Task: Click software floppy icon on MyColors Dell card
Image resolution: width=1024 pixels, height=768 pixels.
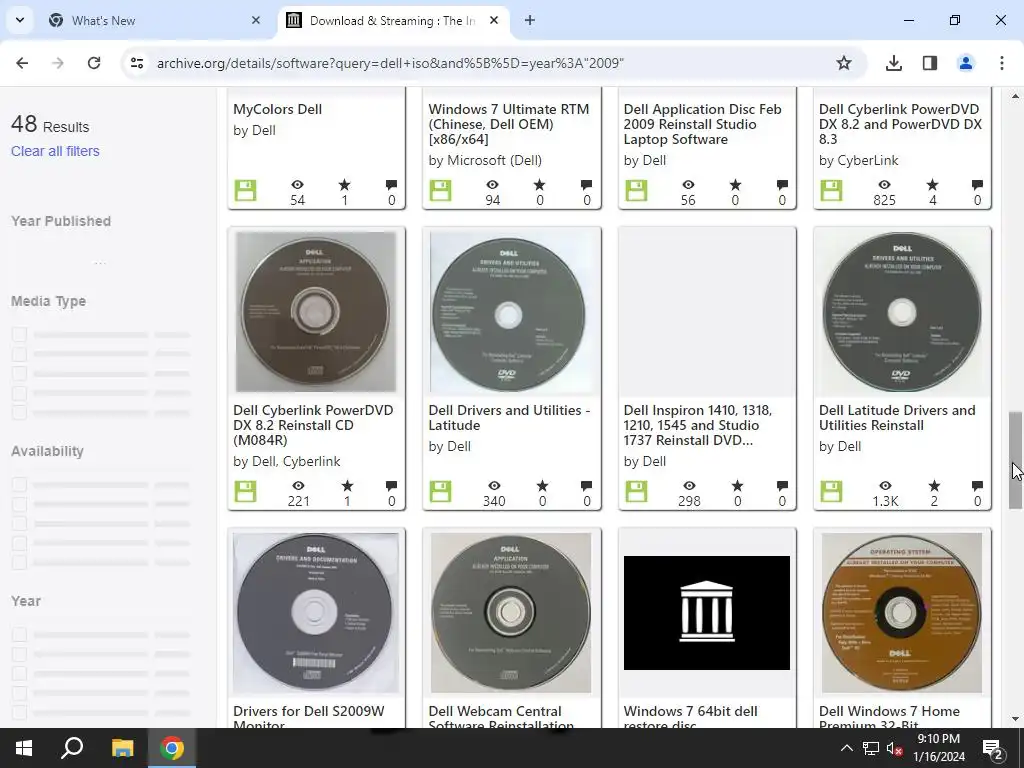Action: 246,191
